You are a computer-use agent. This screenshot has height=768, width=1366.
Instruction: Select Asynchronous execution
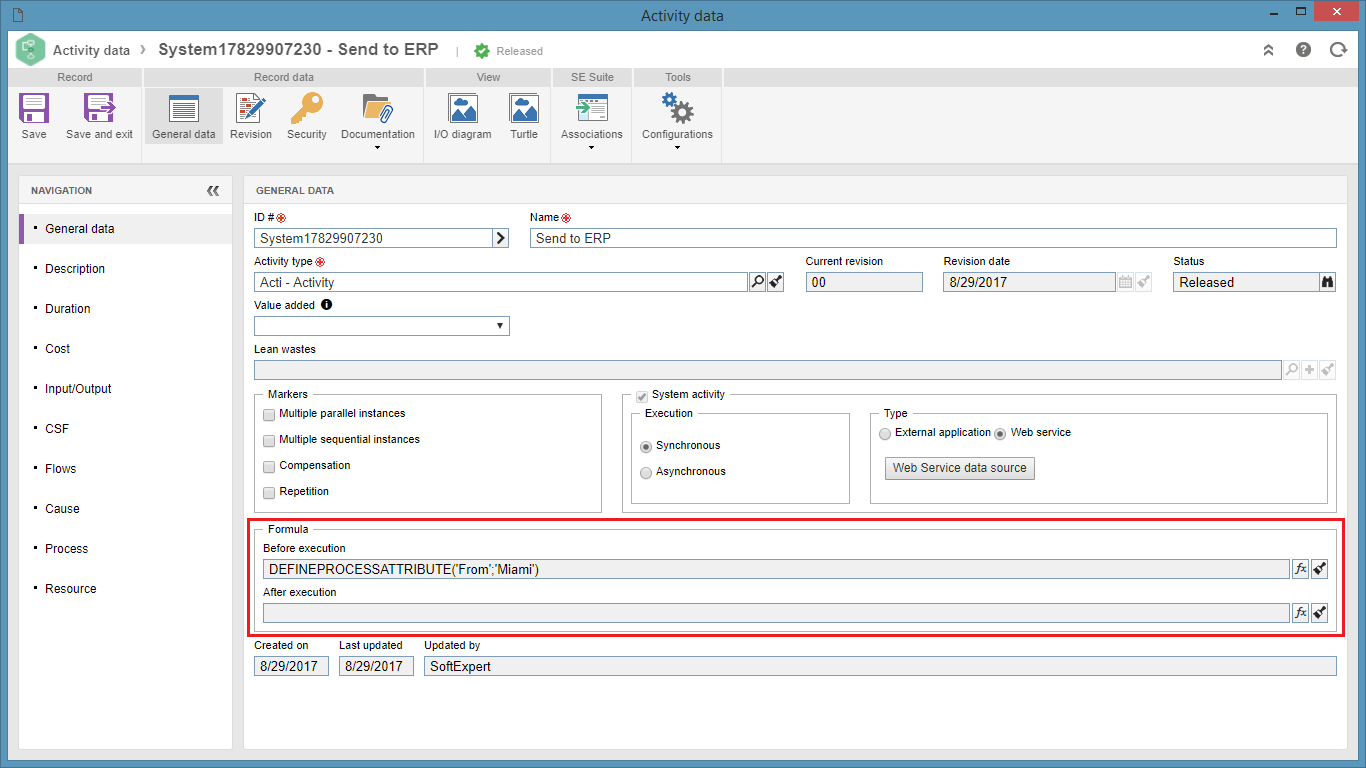646,472
